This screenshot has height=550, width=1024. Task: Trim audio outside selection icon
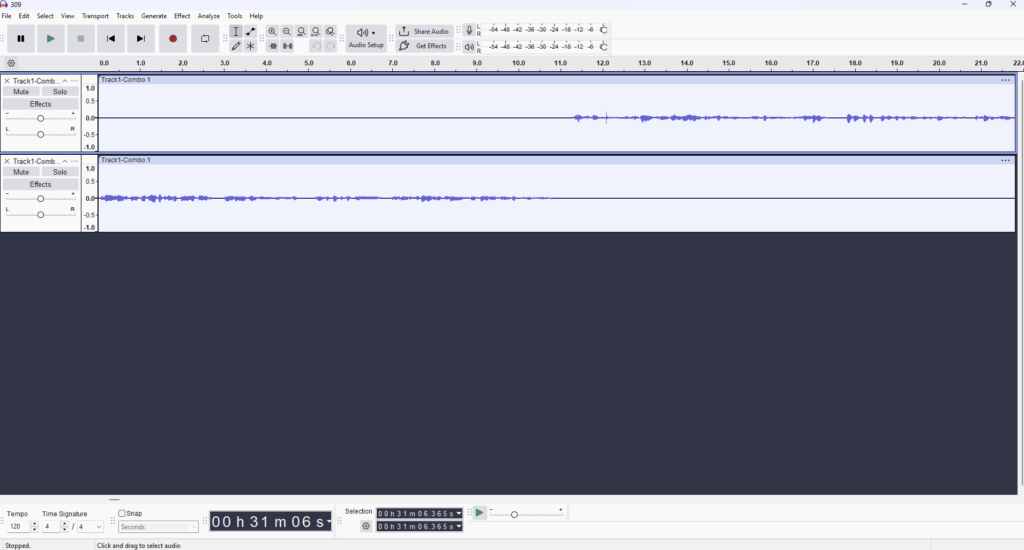272,46
